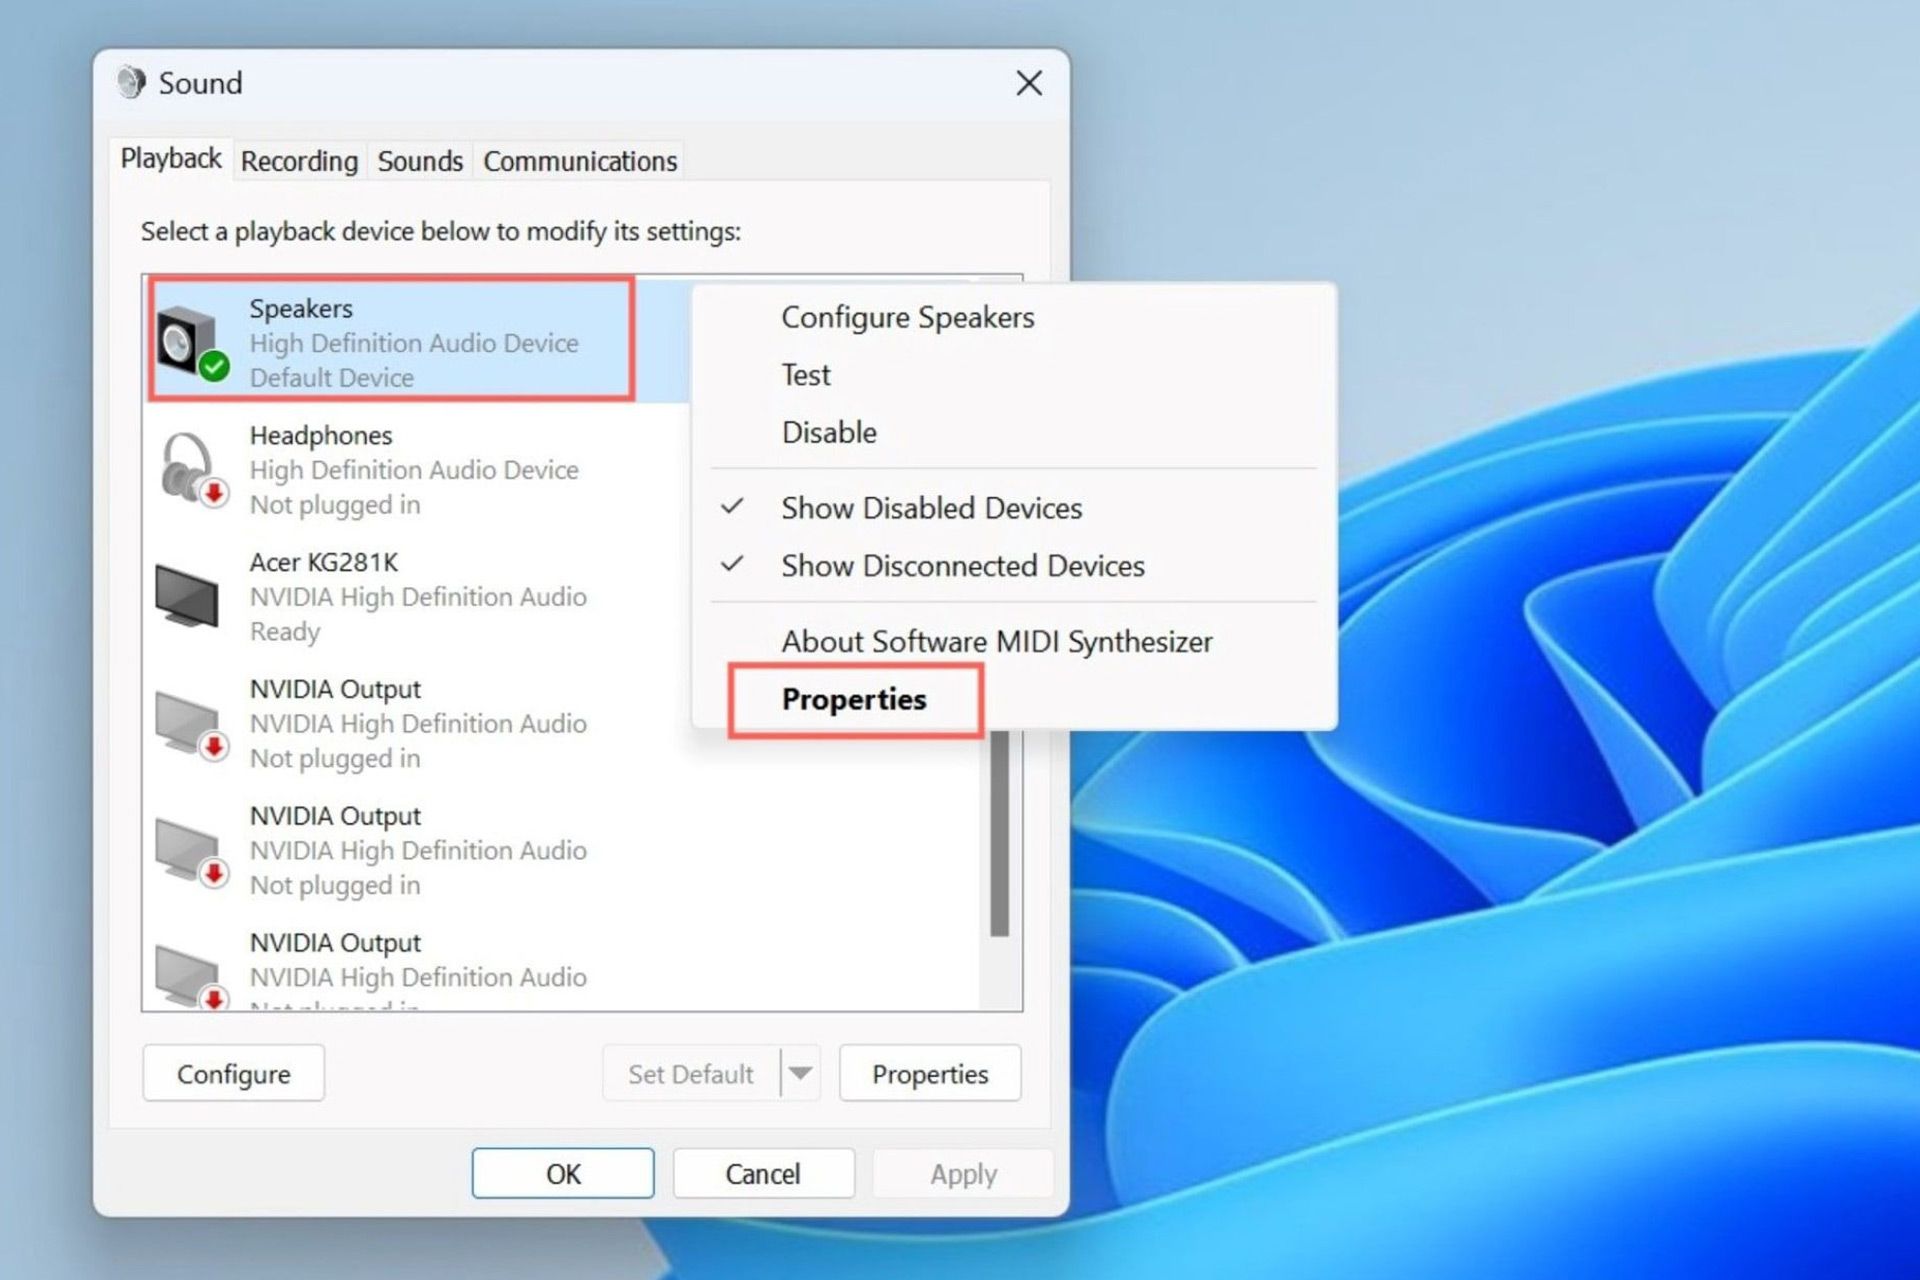
Task: Click Test in the context menu
Action: (x=807, y=374)
